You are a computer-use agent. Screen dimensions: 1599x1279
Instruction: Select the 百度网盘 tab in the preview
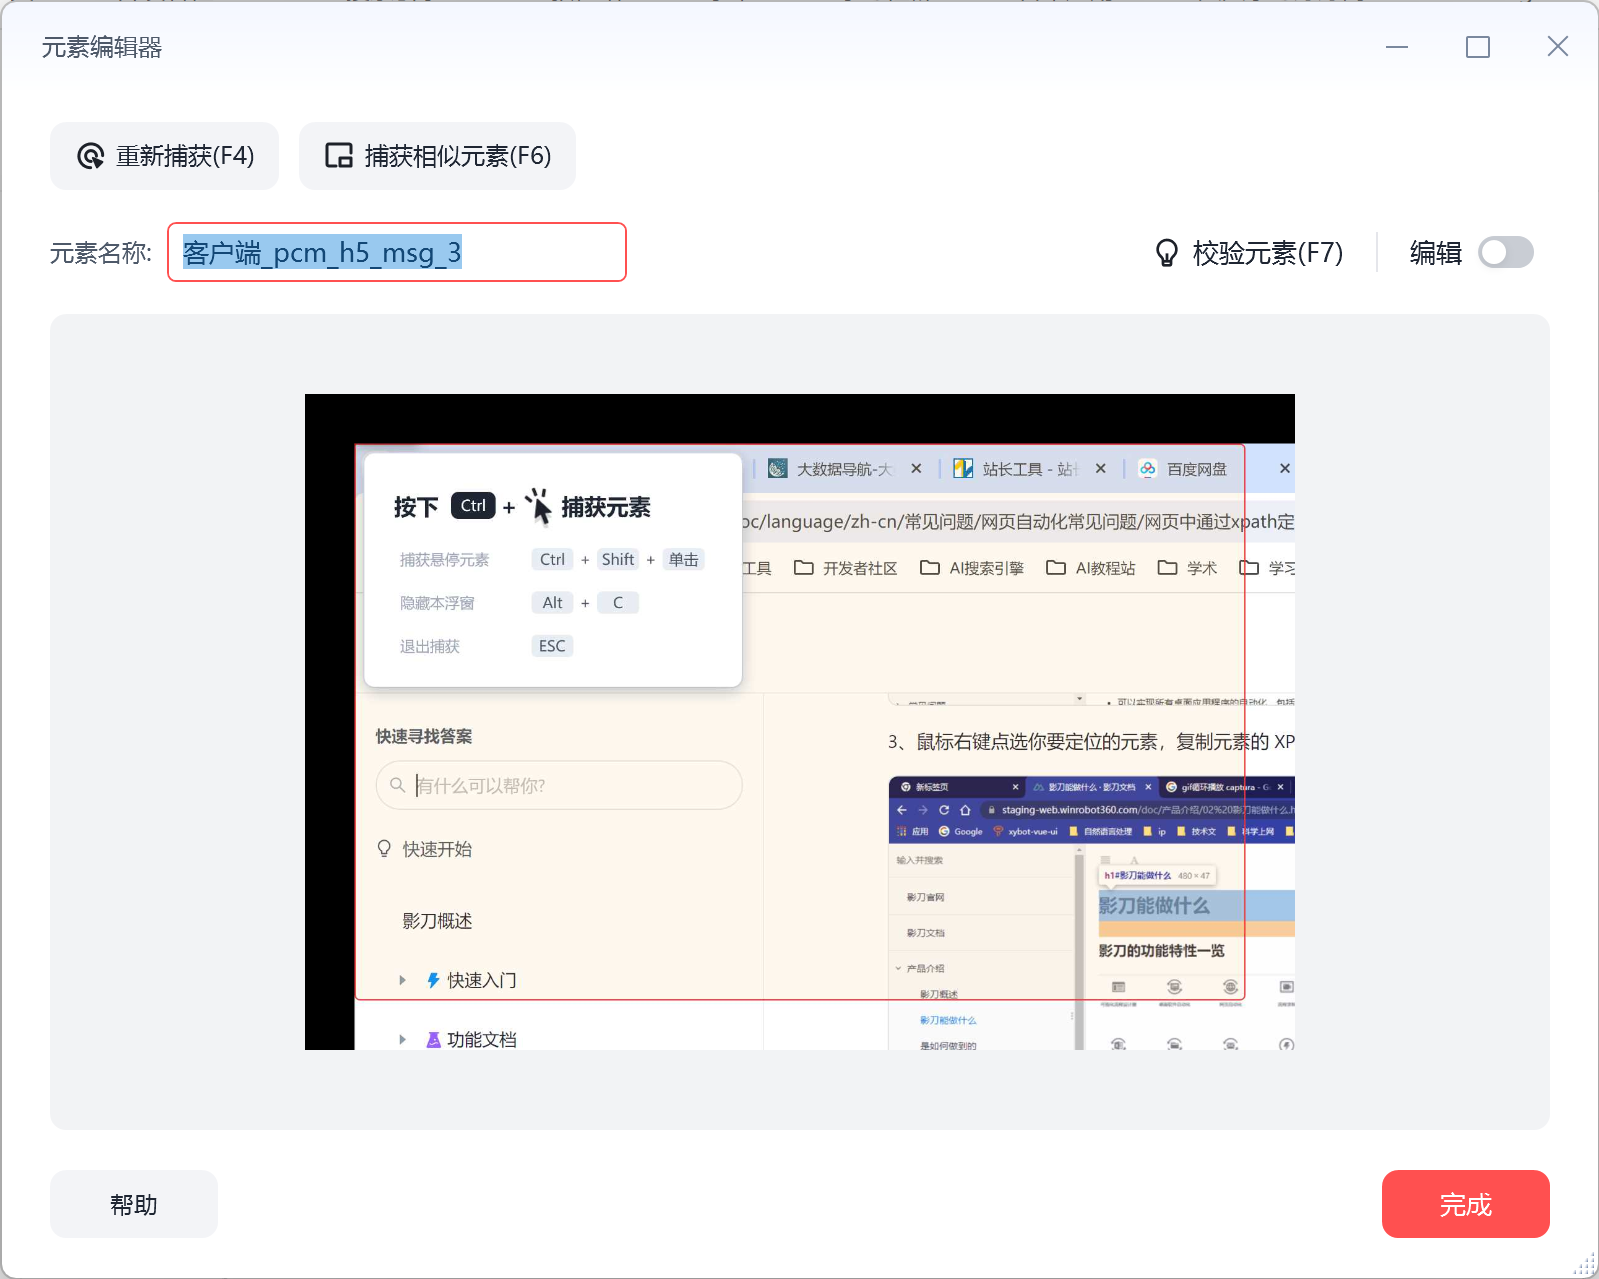click(1196, 469)
